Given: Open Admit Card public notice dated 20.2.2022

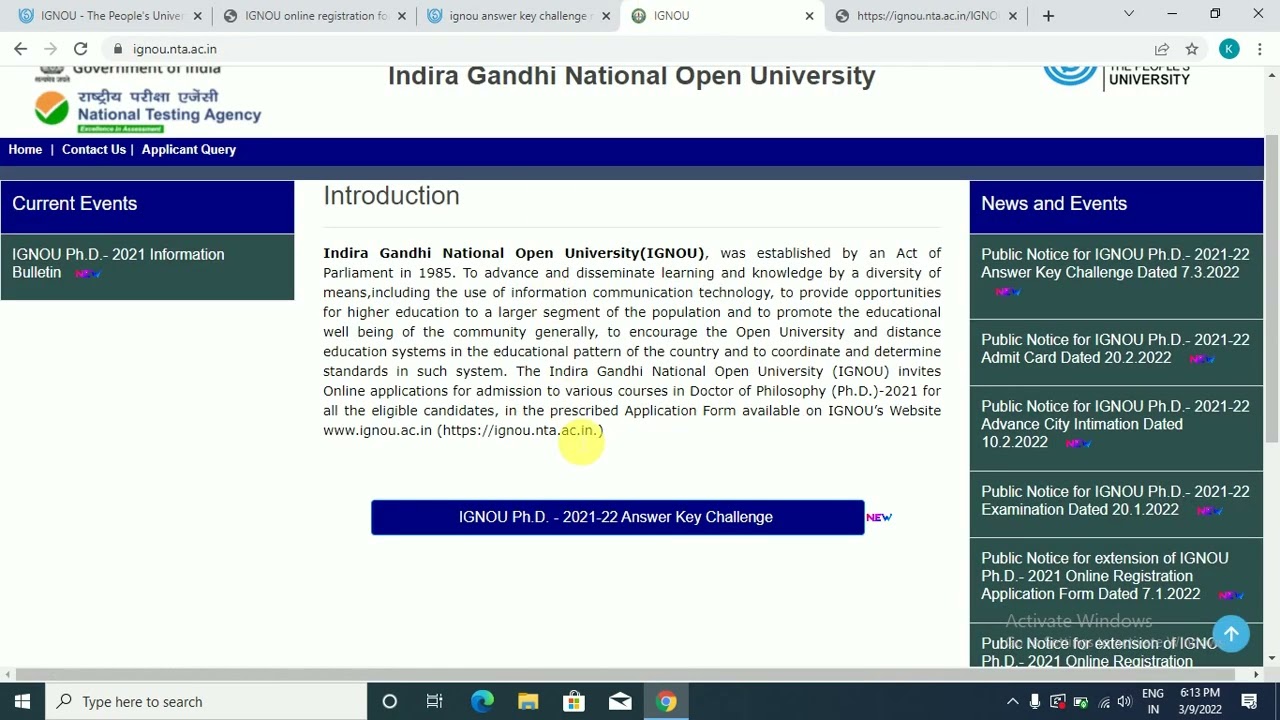Looking at the screenshot, I should [x=1115, y=348].
